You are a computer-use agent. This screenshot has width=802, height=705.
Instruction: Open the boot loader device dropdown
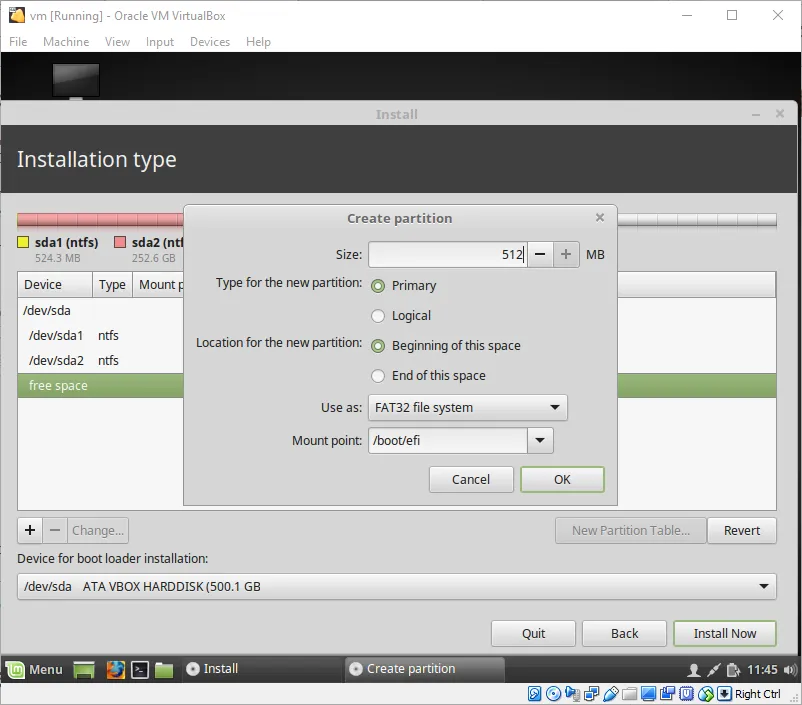(396, 586)
